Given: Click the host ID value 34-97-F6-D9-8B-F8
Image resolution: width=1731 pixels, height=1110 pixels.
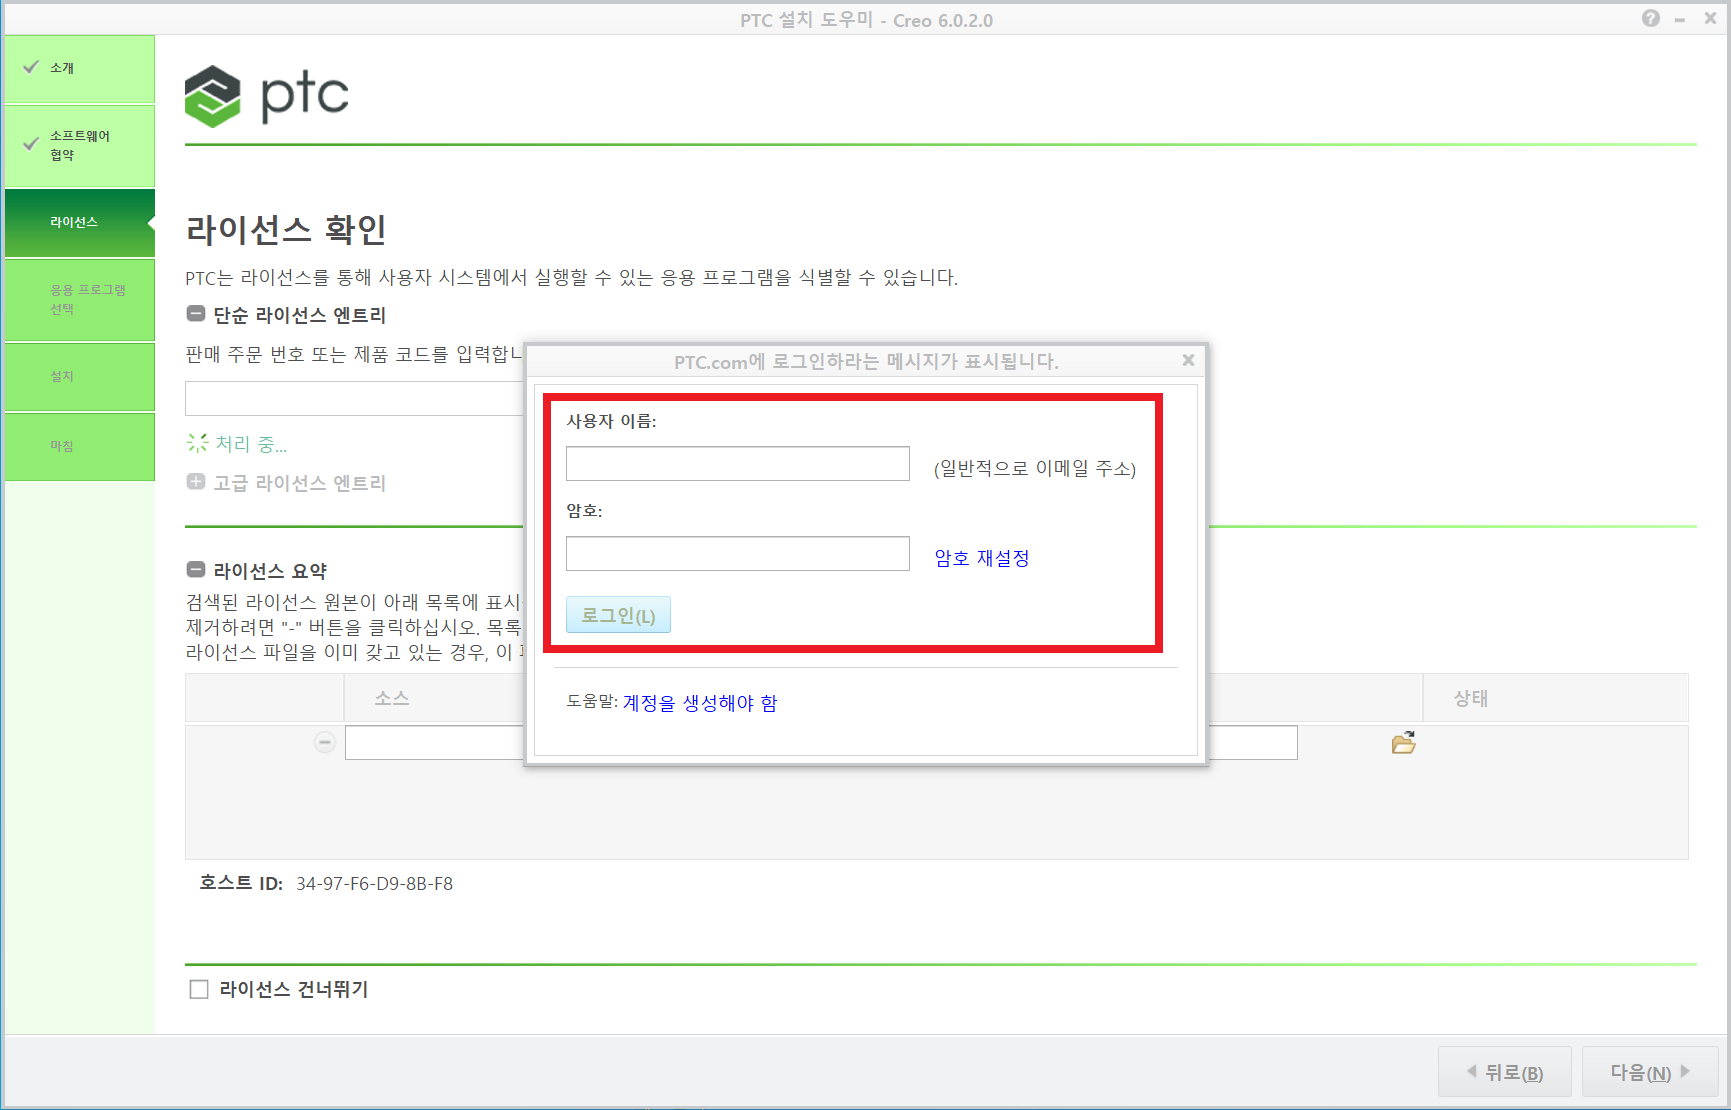Looking at the screenshot, I should [374, 884].
